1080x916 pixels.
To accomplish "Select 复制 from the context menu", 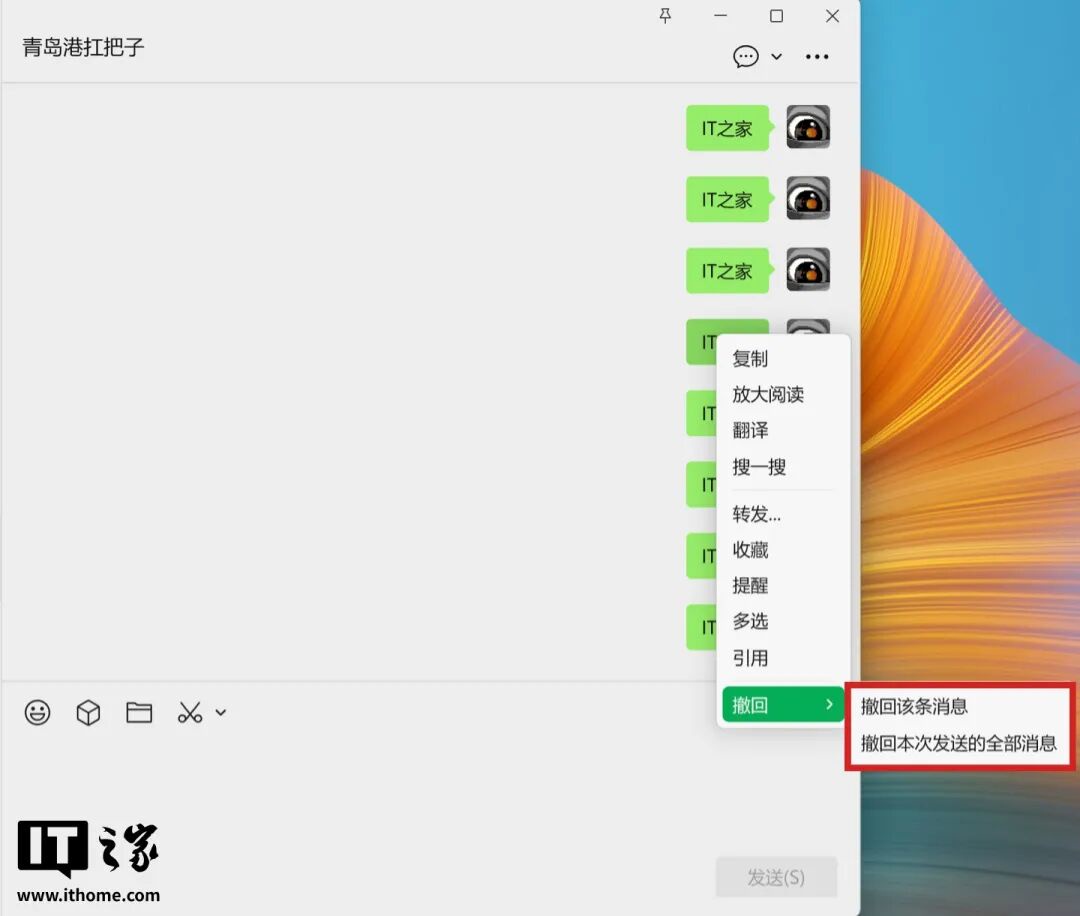I will (750, 359).
